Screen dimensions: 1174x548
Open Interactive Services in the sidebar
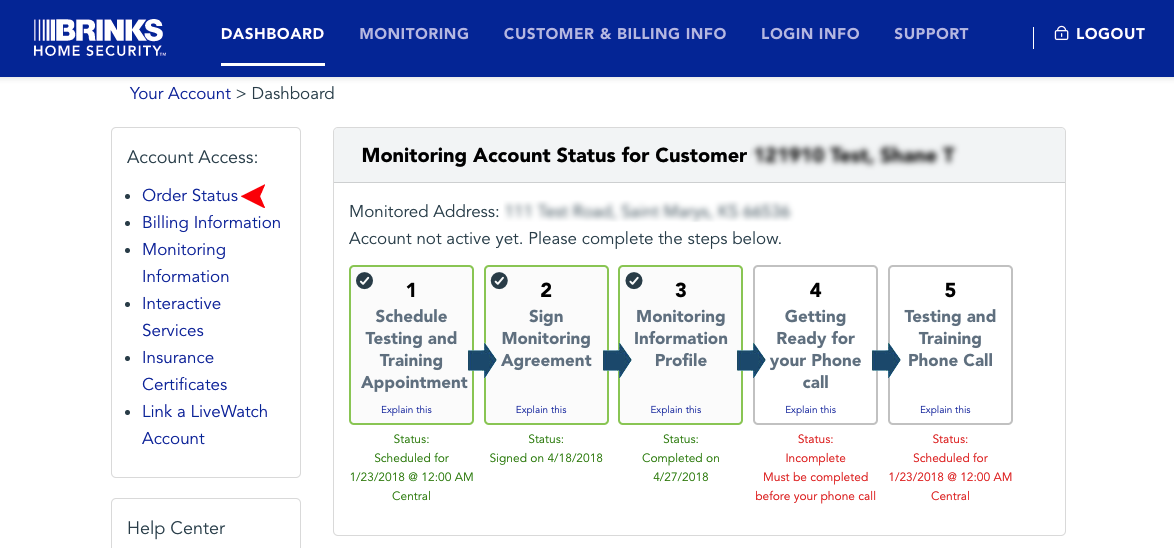click(x=181, y=317)
